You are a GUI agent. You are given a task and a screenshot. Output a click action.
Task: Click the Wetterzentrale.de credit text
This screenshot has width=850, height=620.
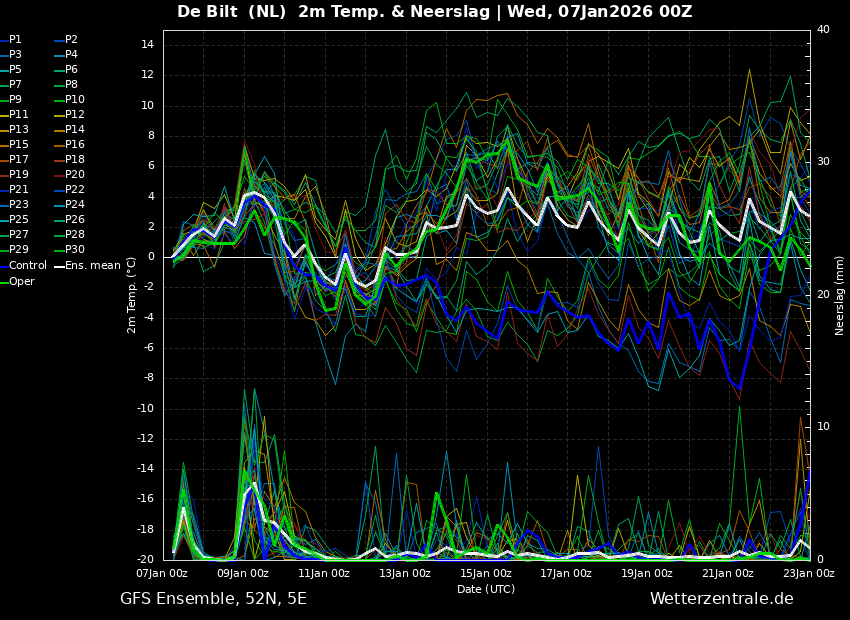click(x=722, y=599)
